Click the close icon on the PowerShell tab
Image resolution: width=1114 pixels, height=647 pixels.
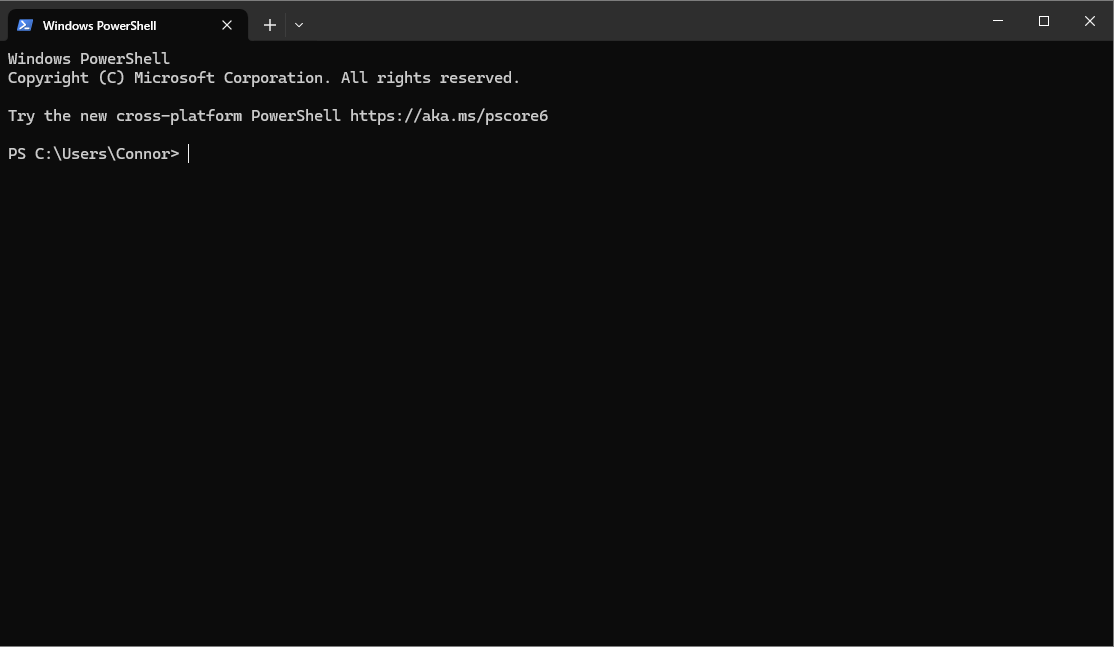227,25
